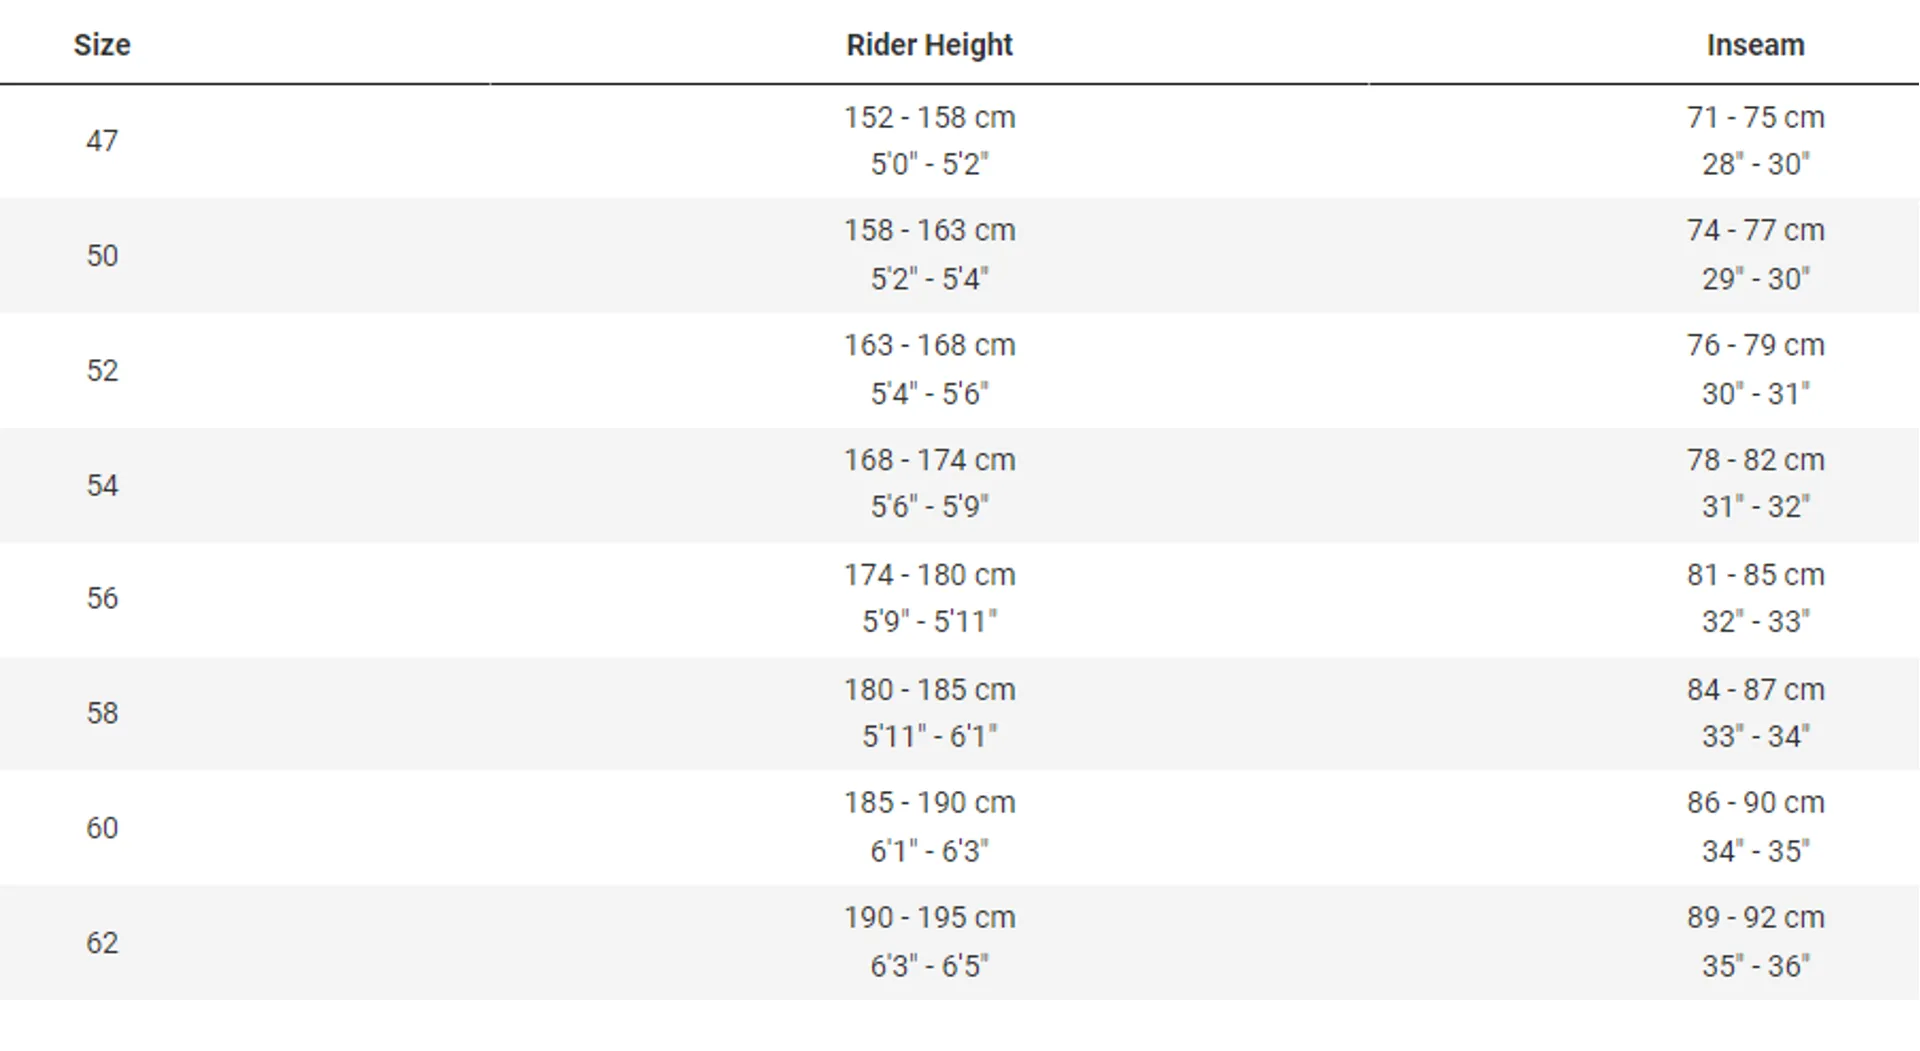Click the 86 - 90 cm inseam value

click(x=1755, y=804)
